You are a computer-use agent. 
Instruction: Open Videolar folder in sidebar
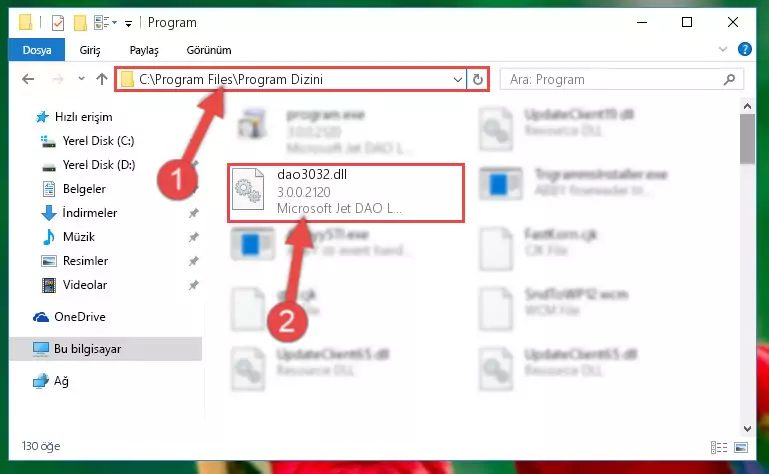(84, 285)
